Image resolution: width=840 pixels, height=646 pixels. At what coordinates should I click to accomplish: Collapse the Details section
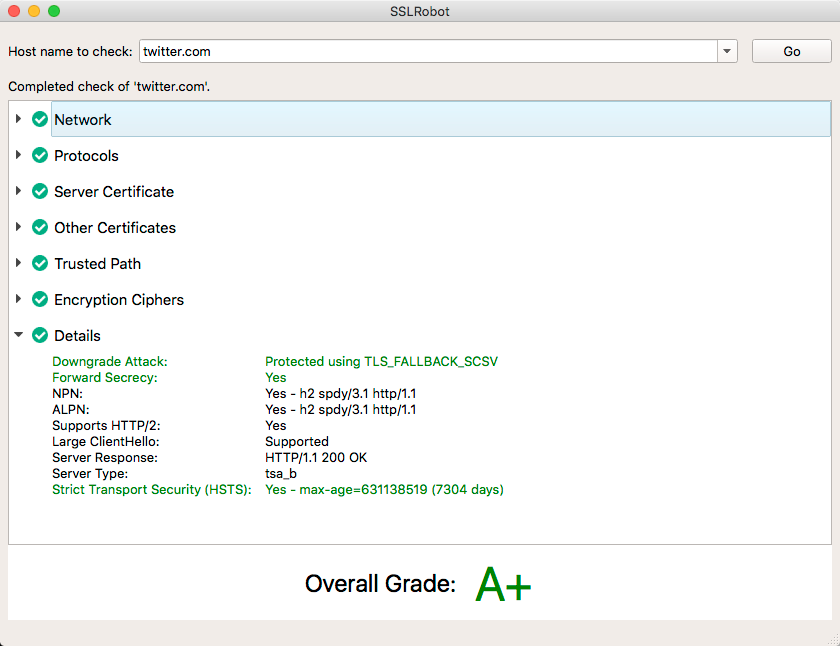(19, 336)
